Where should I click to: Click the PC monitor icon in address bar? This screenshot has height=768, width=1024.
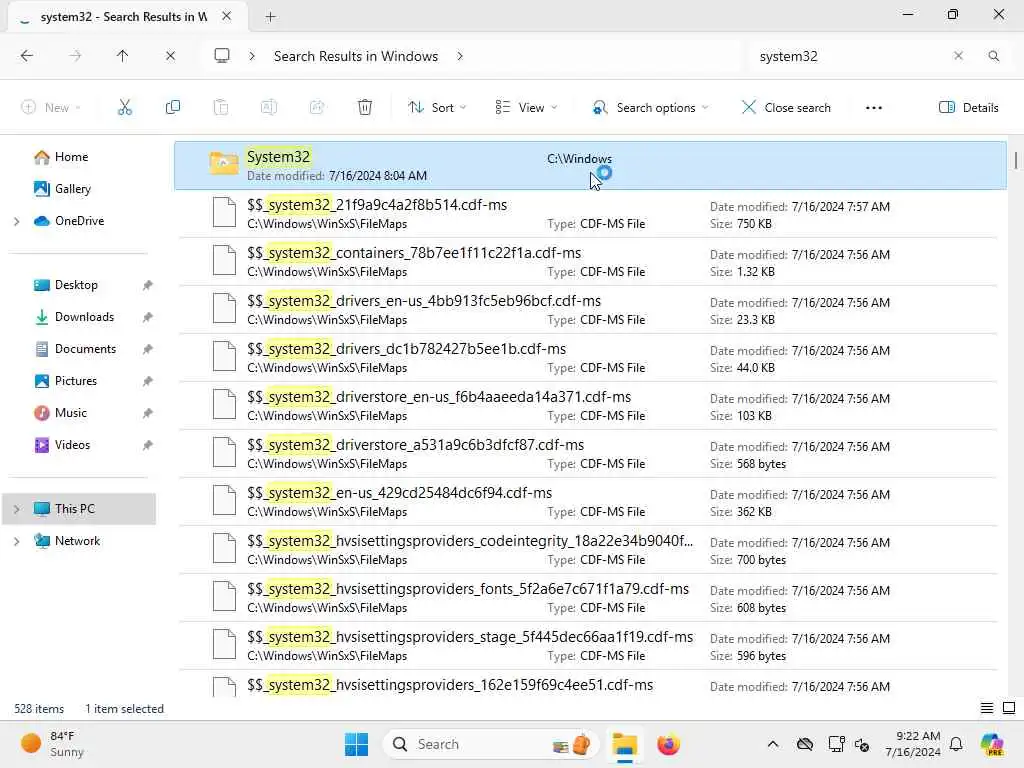click(x=222, y=56)
